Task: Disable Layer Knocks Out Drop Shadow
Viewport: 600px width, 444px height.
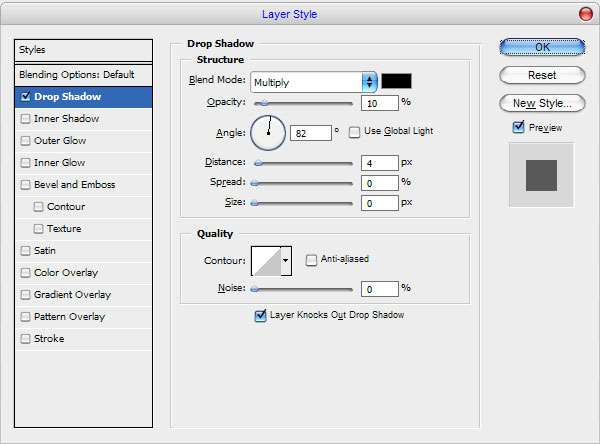Action: coord(261,315)
